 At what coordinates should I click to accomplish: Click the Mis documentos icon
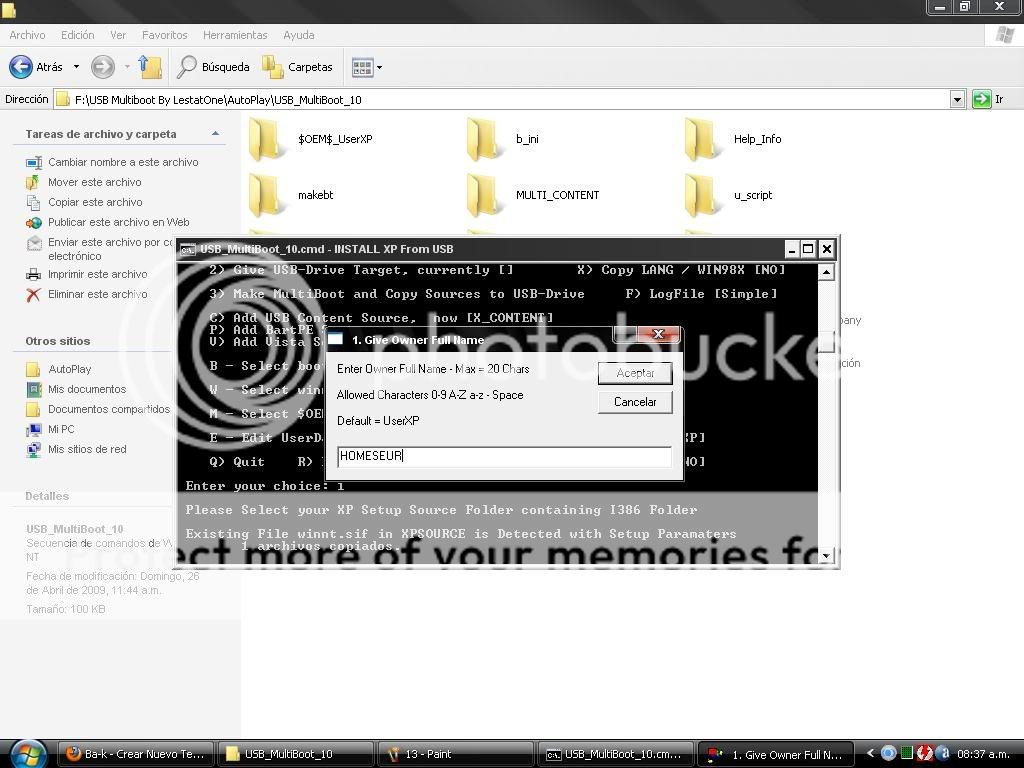point(33,389)
